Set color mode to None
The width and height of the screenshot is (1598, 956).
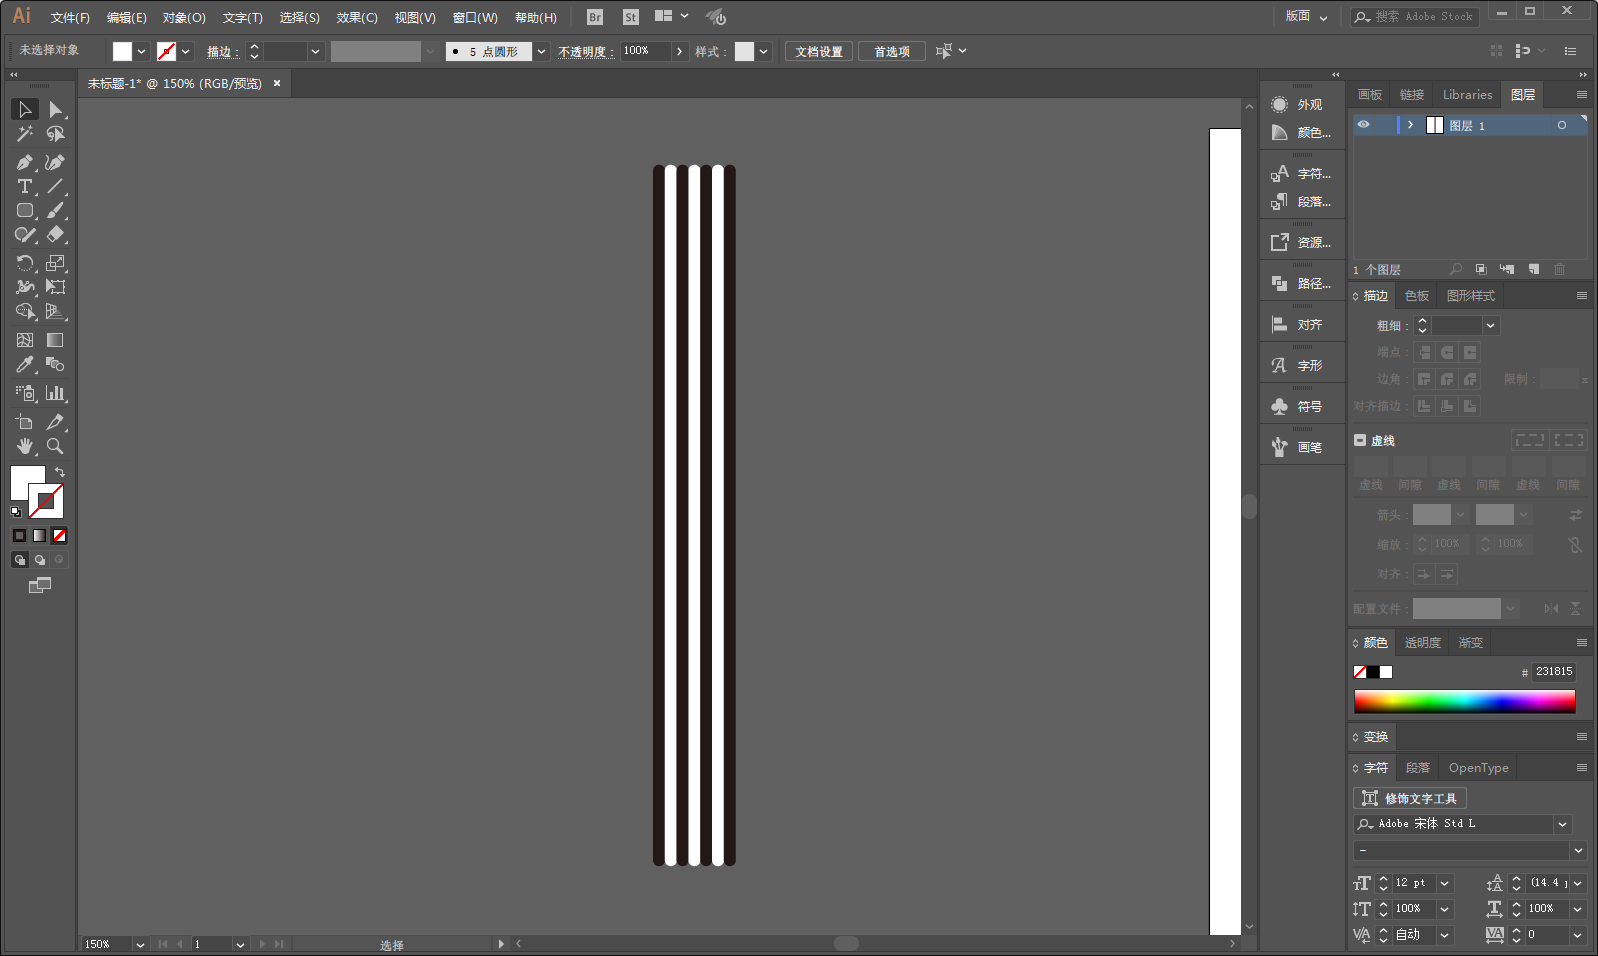(59, 536)
